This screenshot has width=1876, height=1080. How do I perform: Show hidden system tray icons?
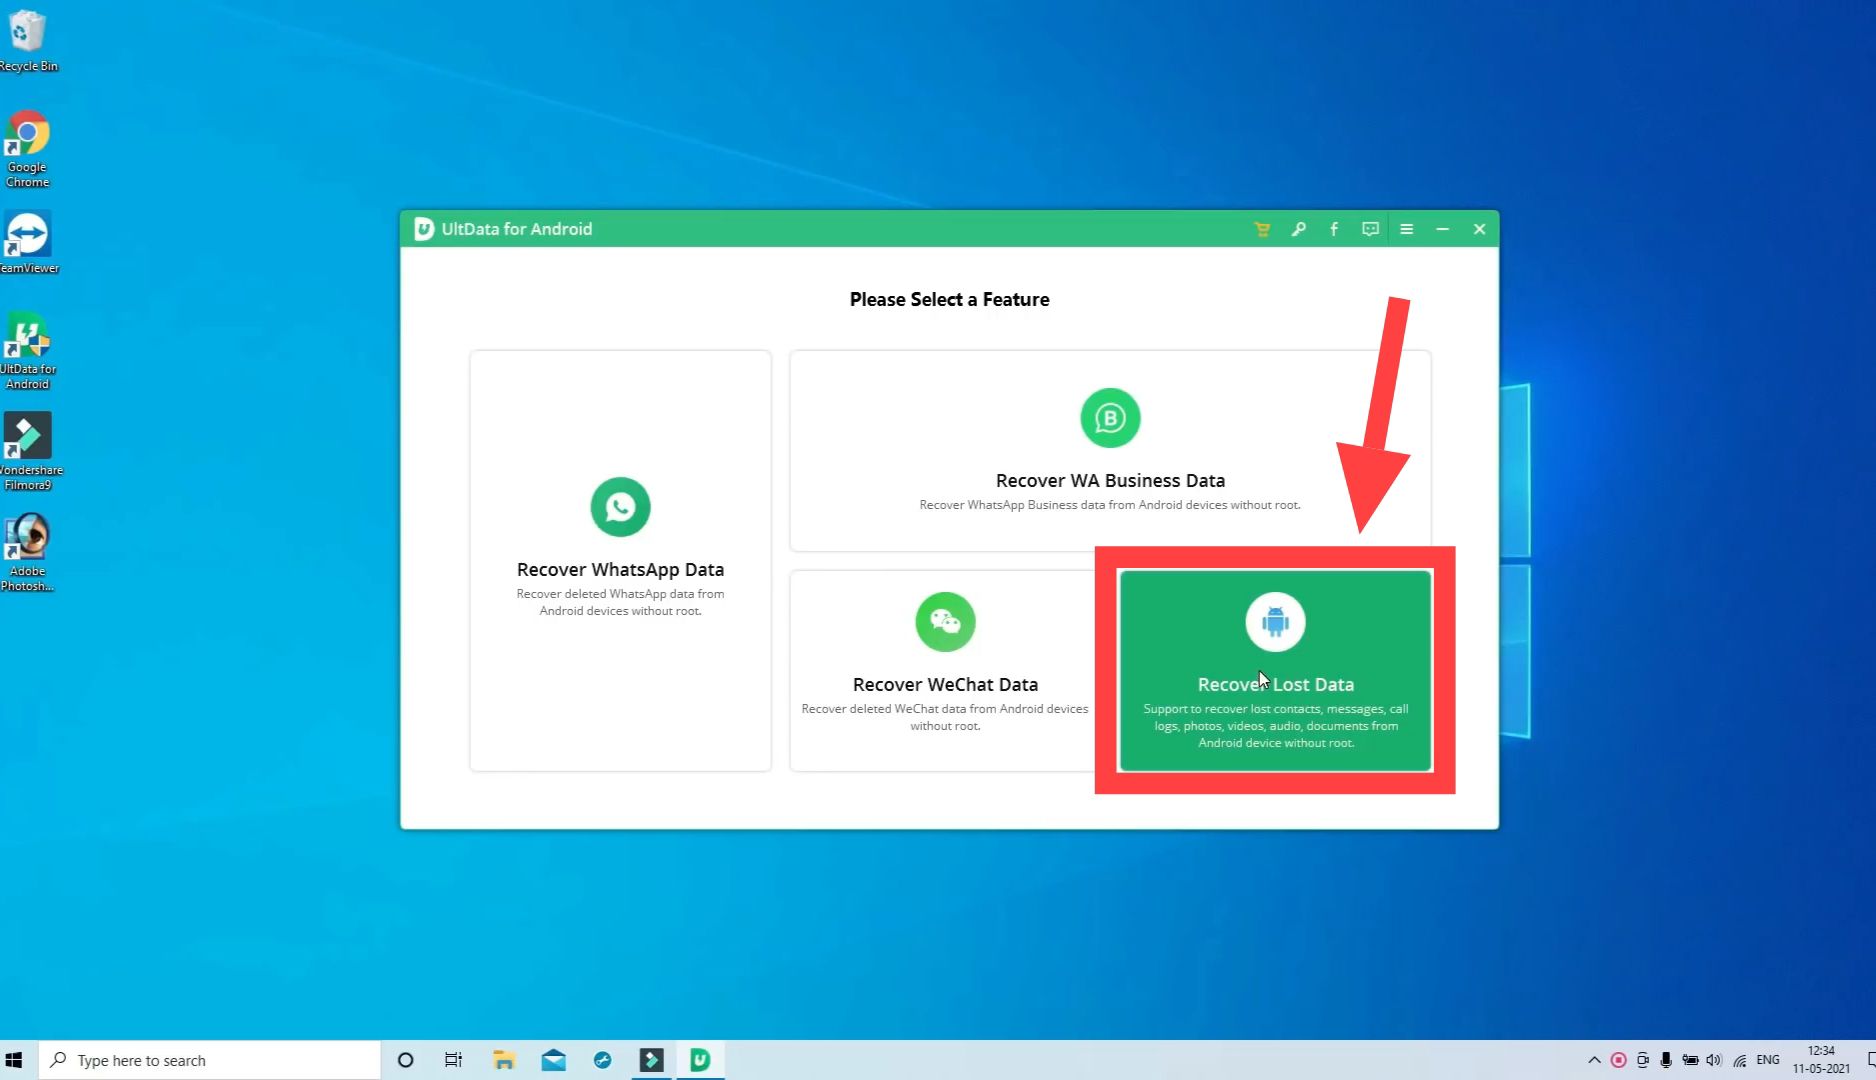[1594, 1060]
